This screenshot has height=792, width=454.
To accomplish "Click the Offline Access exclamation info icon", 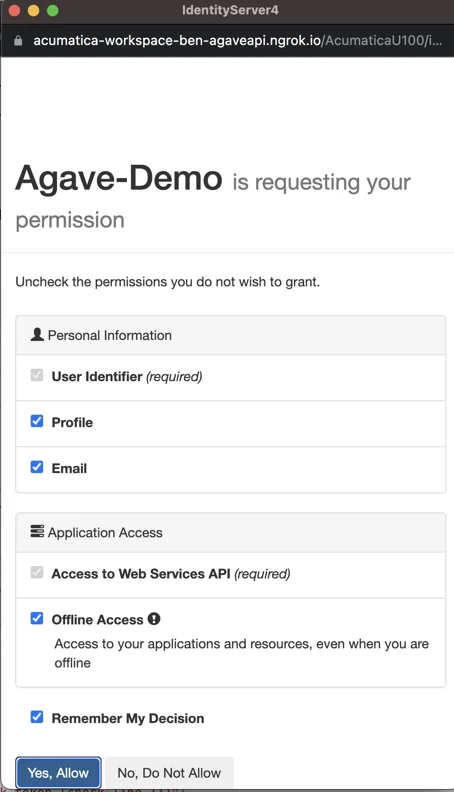I will [x=154, y=619].
